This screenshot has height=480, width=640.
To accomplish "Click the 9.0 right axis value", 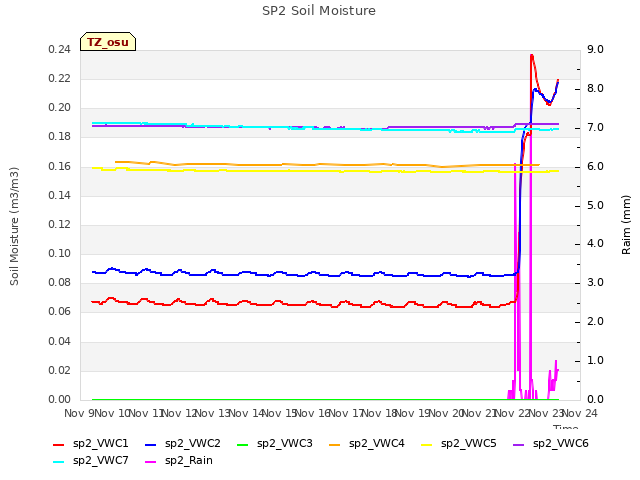I will click(595, 49).
